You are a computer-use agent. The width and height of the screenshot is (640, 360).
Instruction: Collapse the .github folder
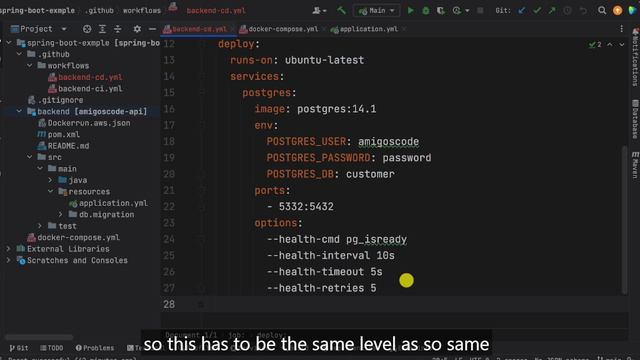(19, 54)
